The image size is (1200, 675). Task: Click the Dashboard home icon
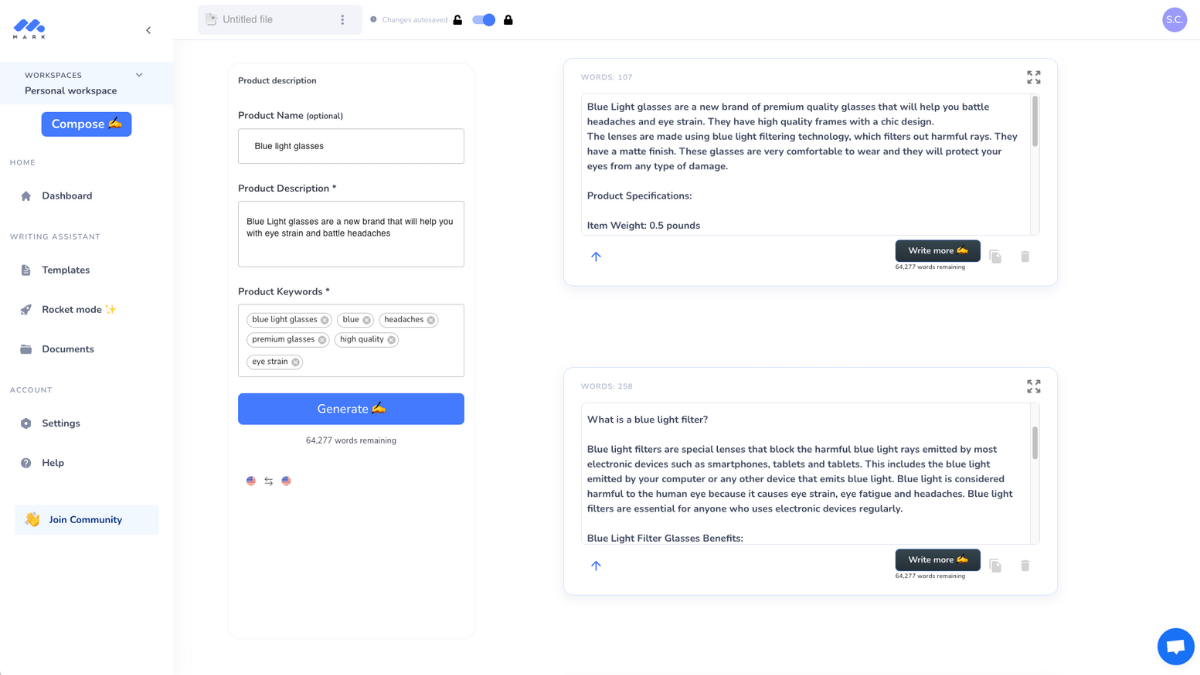pos(26,196)
